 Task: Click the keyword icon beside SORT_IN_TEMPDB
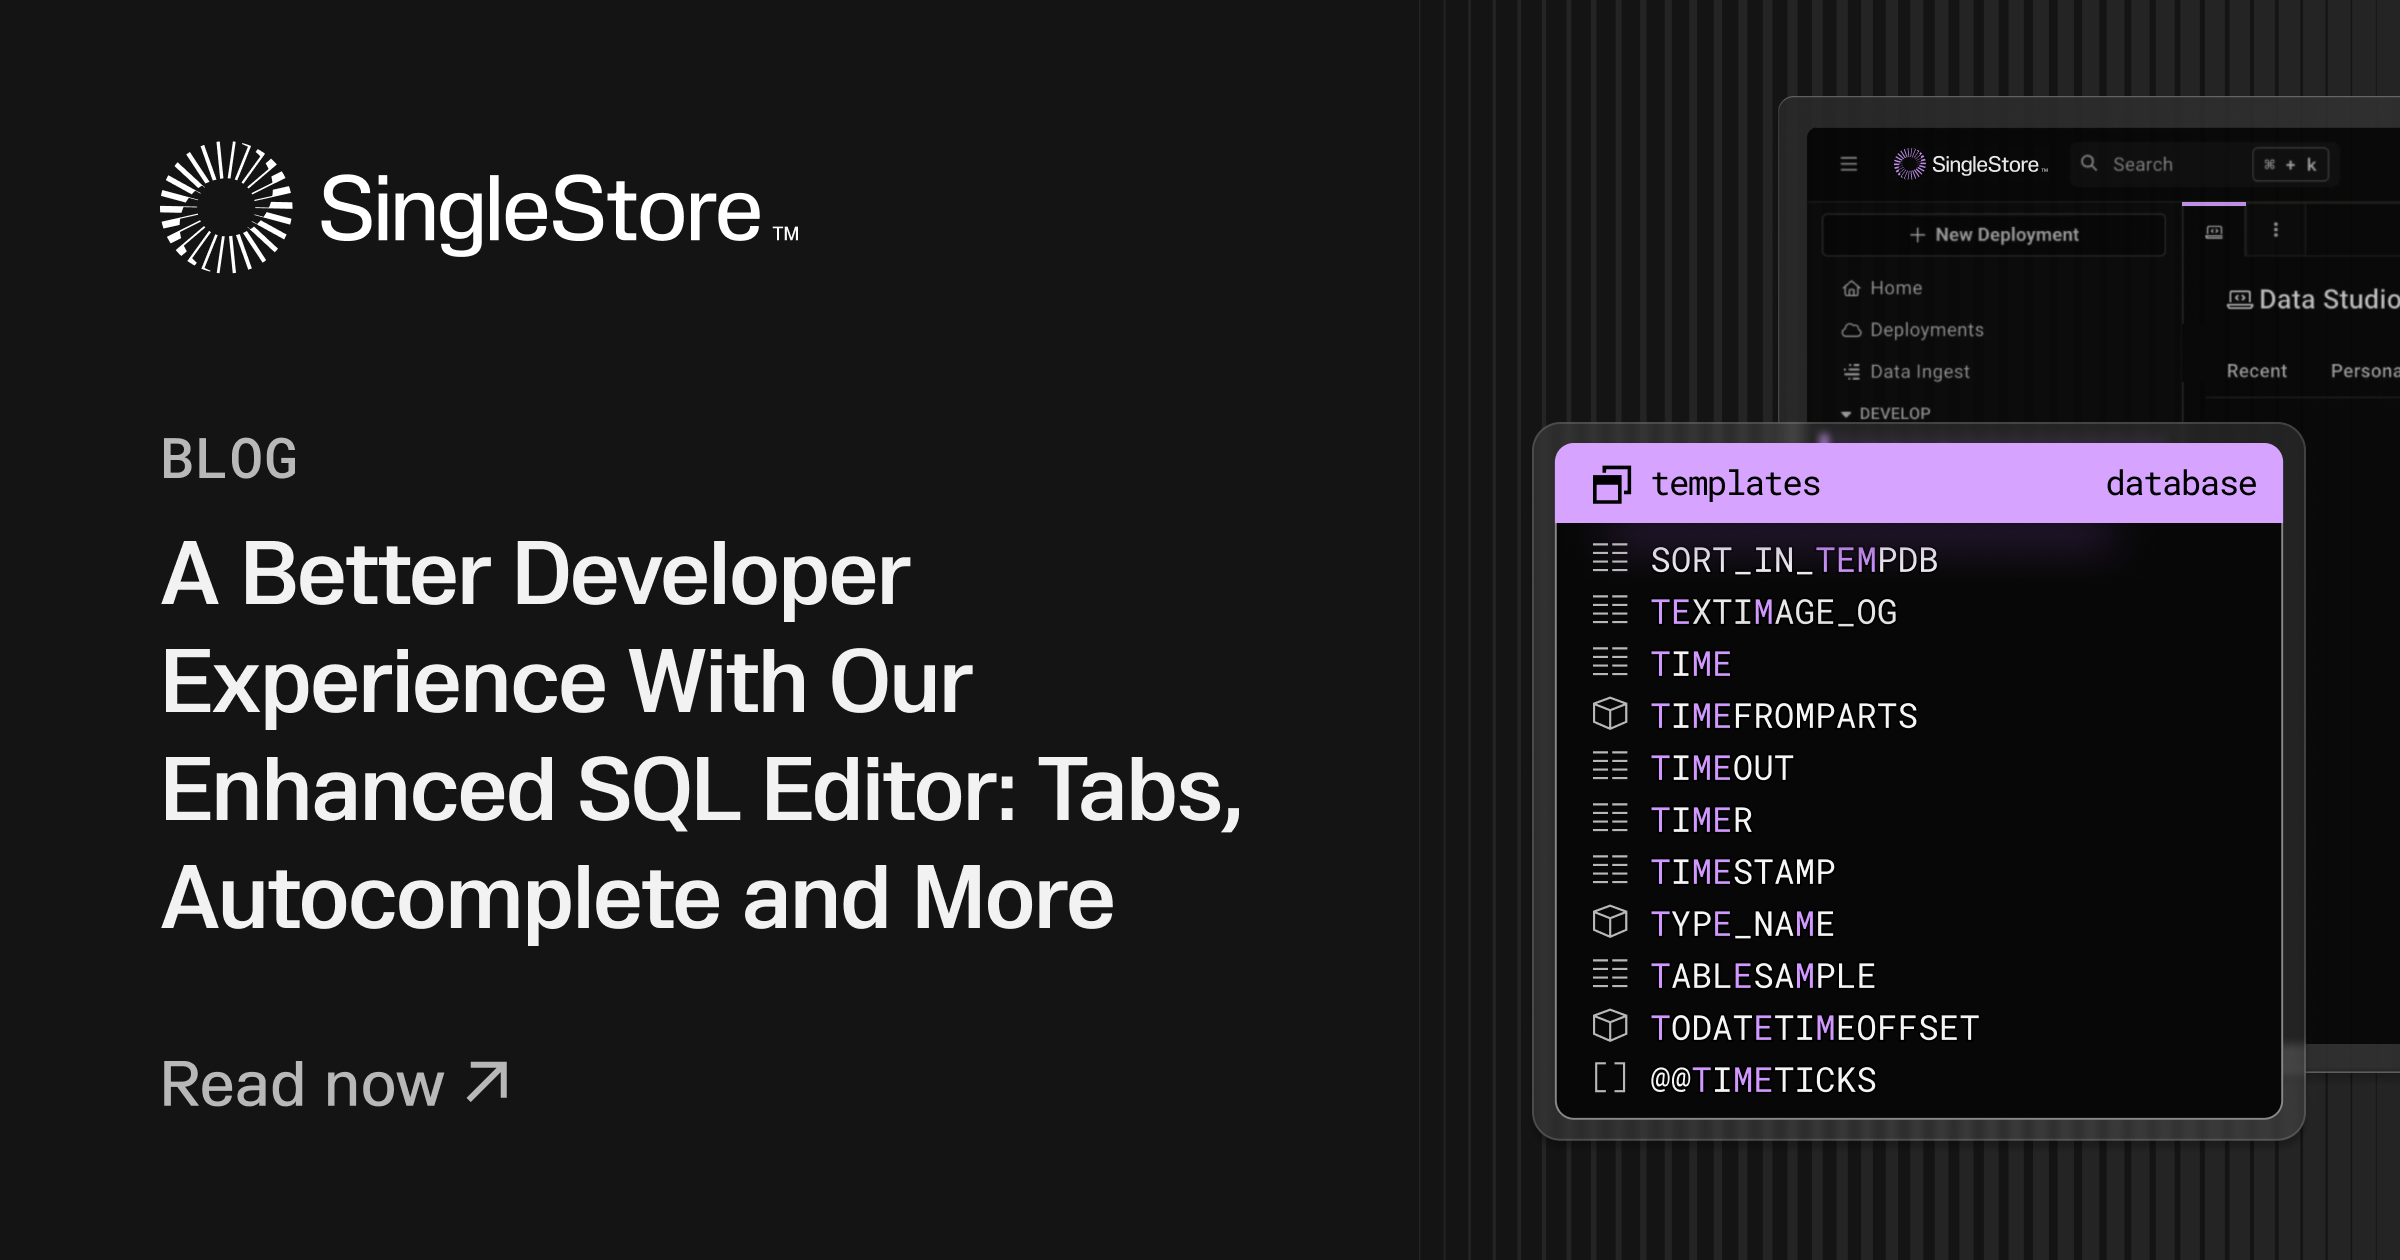click(1610, 557)
